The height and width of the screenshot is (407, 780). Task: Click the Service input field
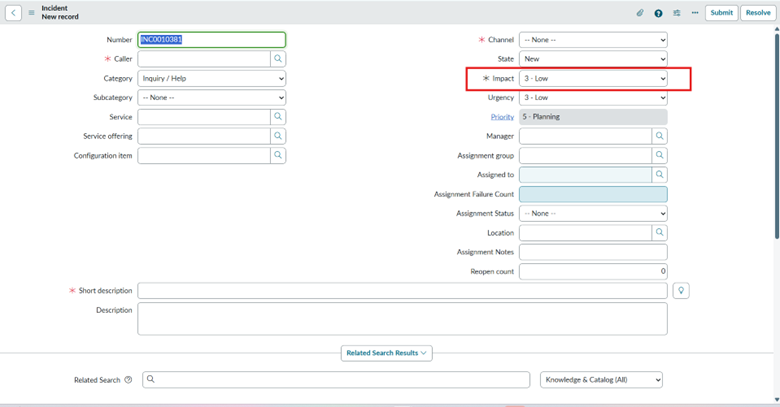click(x=204, y=116)
